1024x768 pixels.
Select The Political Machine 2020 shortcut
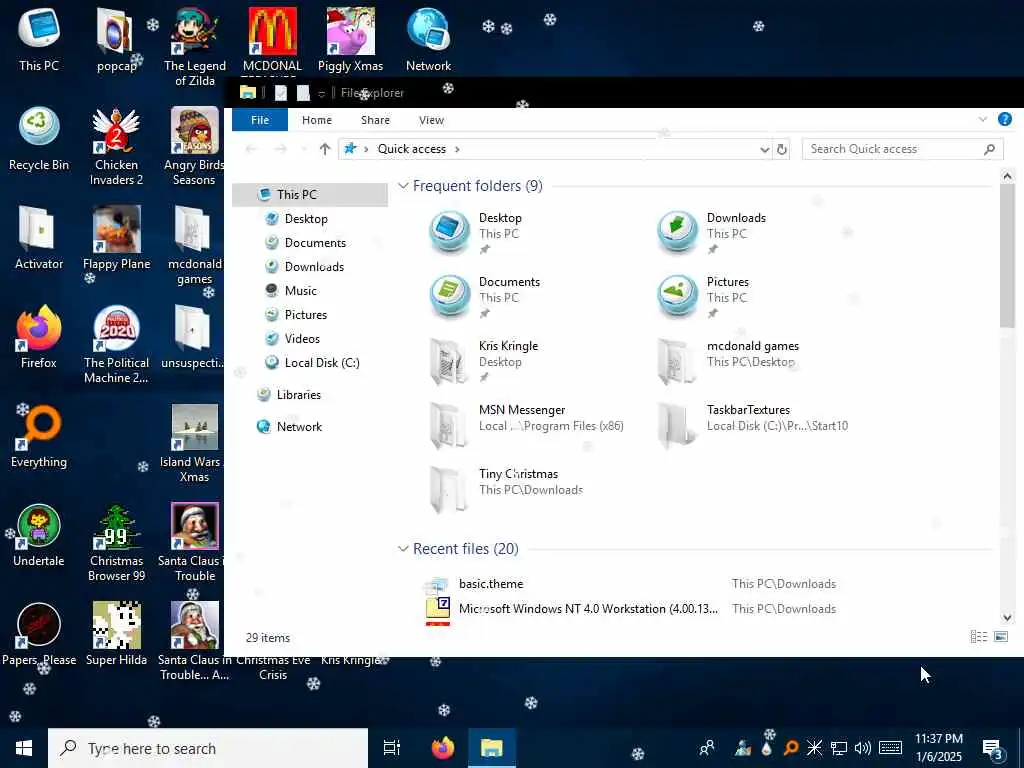pyautogui.click(x=116, y=345)
